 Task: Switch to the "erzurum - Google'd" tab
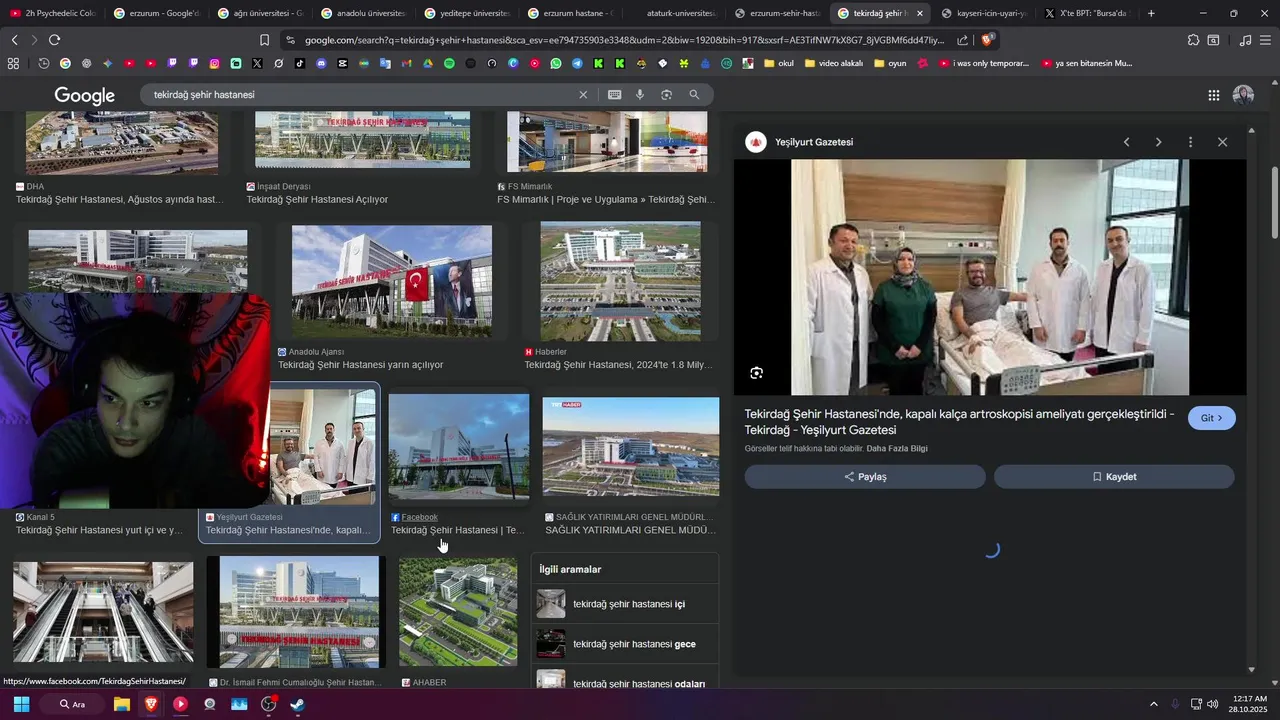[156, 13]
